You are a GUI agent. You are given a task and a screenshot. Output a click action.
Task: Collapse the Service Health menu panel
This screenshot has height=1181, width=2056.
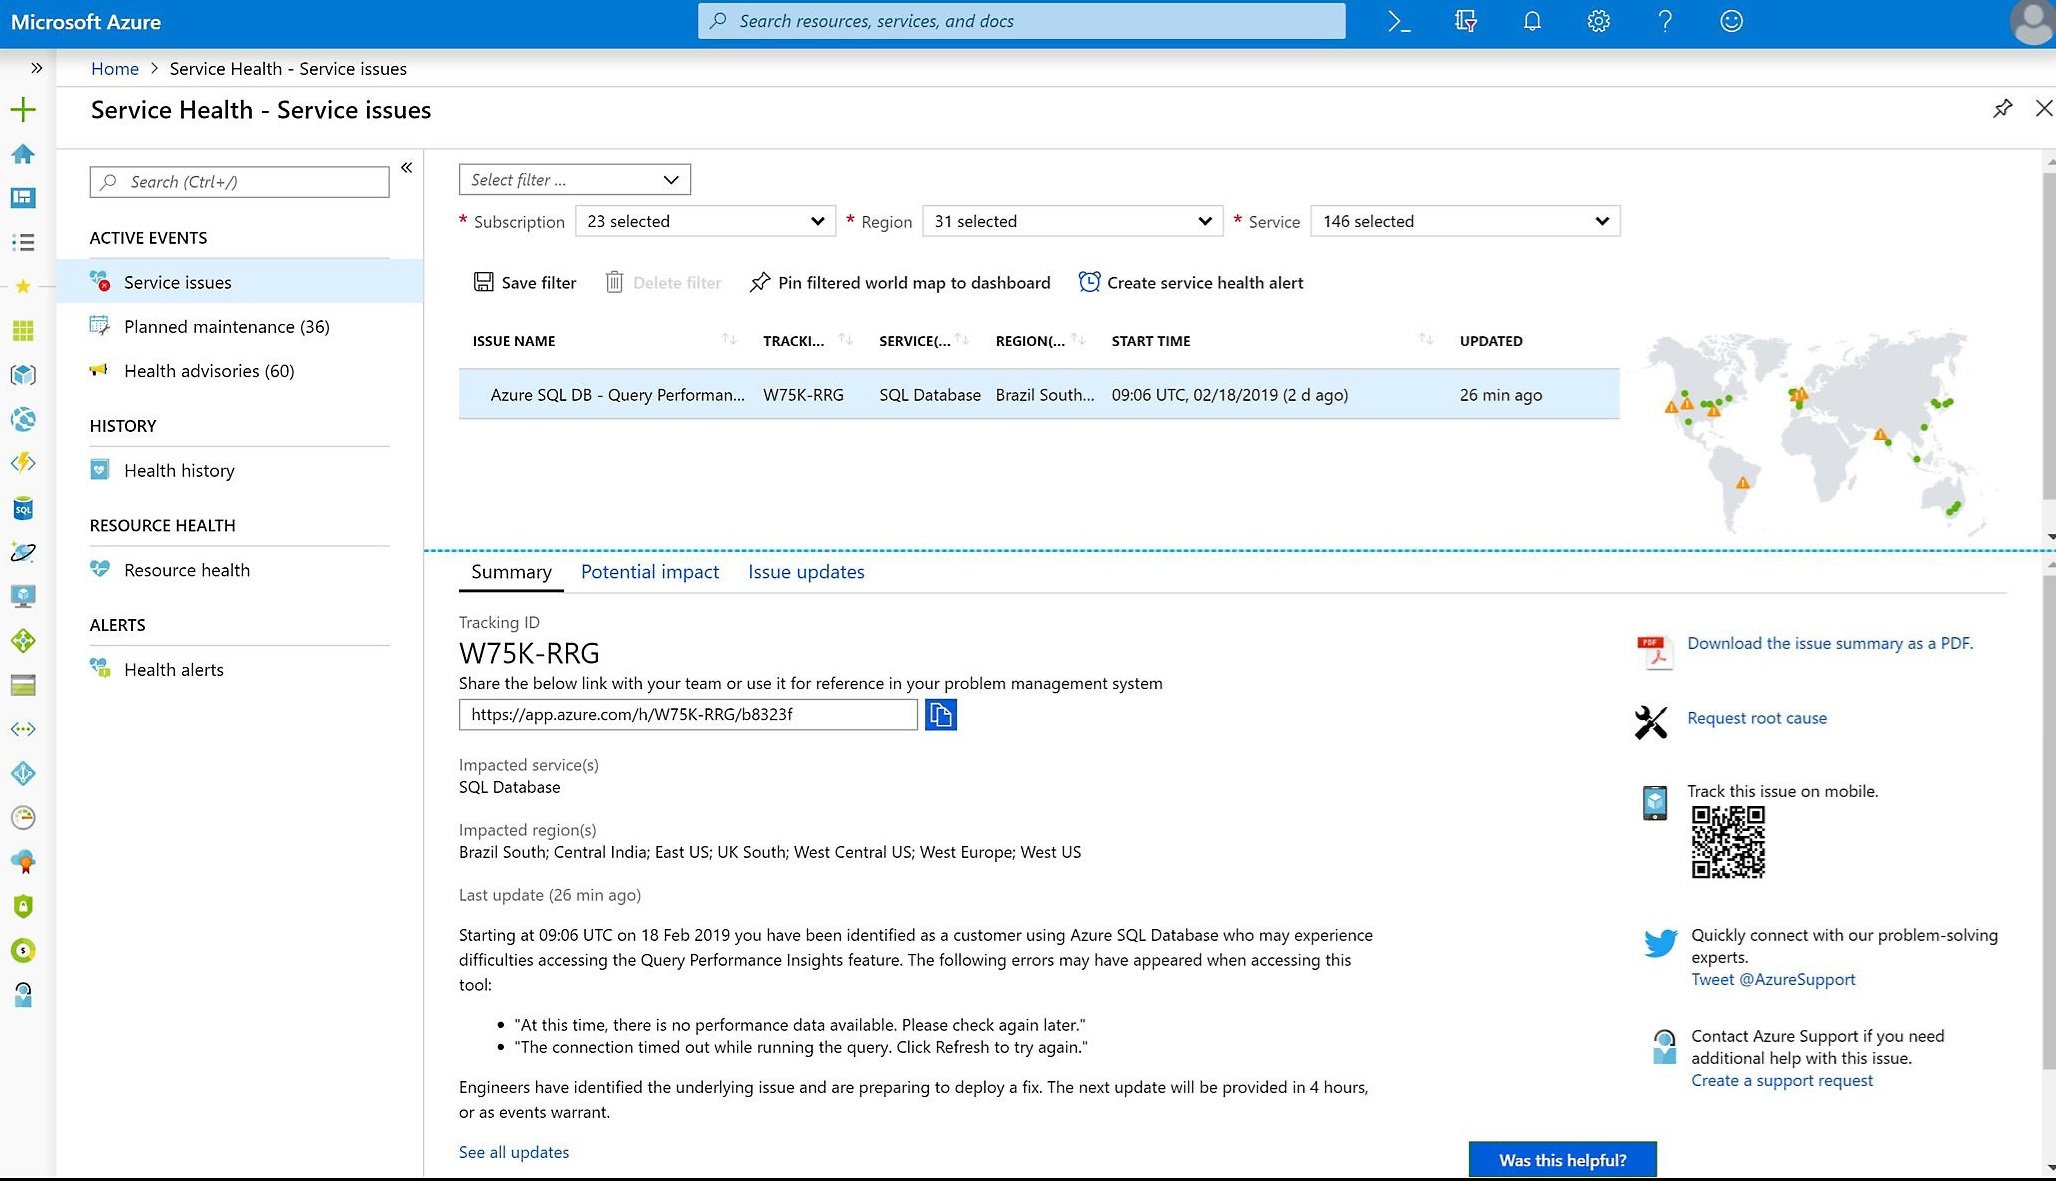pos(407,167)
